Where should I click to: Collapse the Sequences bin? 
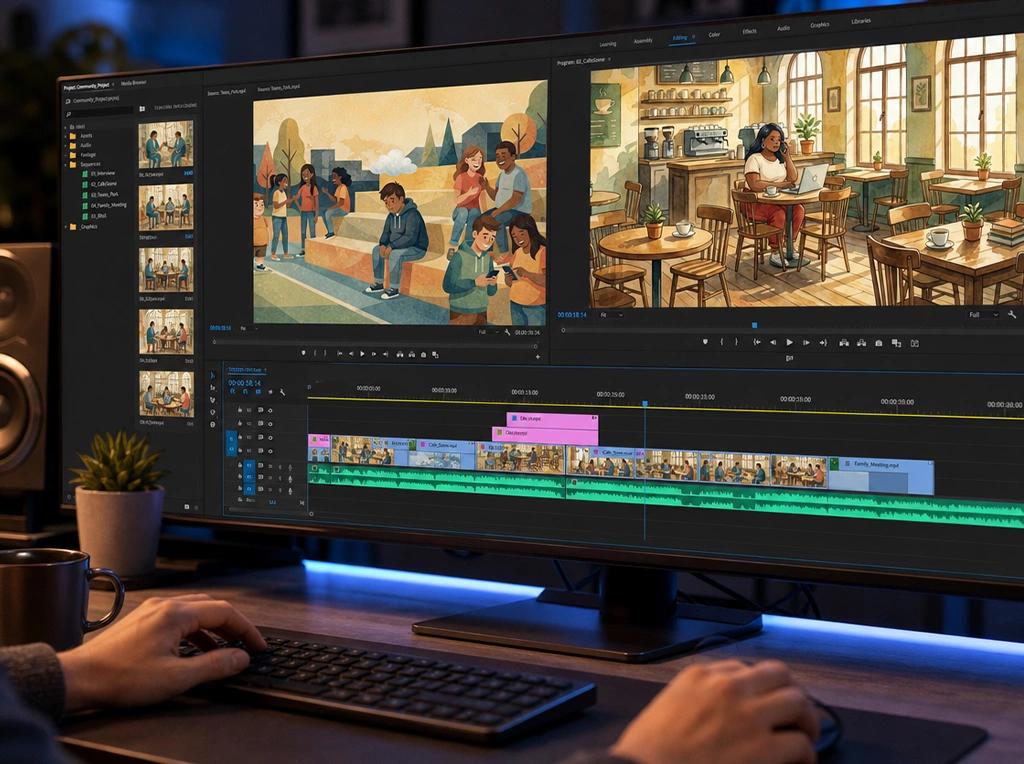click(66, 165)
